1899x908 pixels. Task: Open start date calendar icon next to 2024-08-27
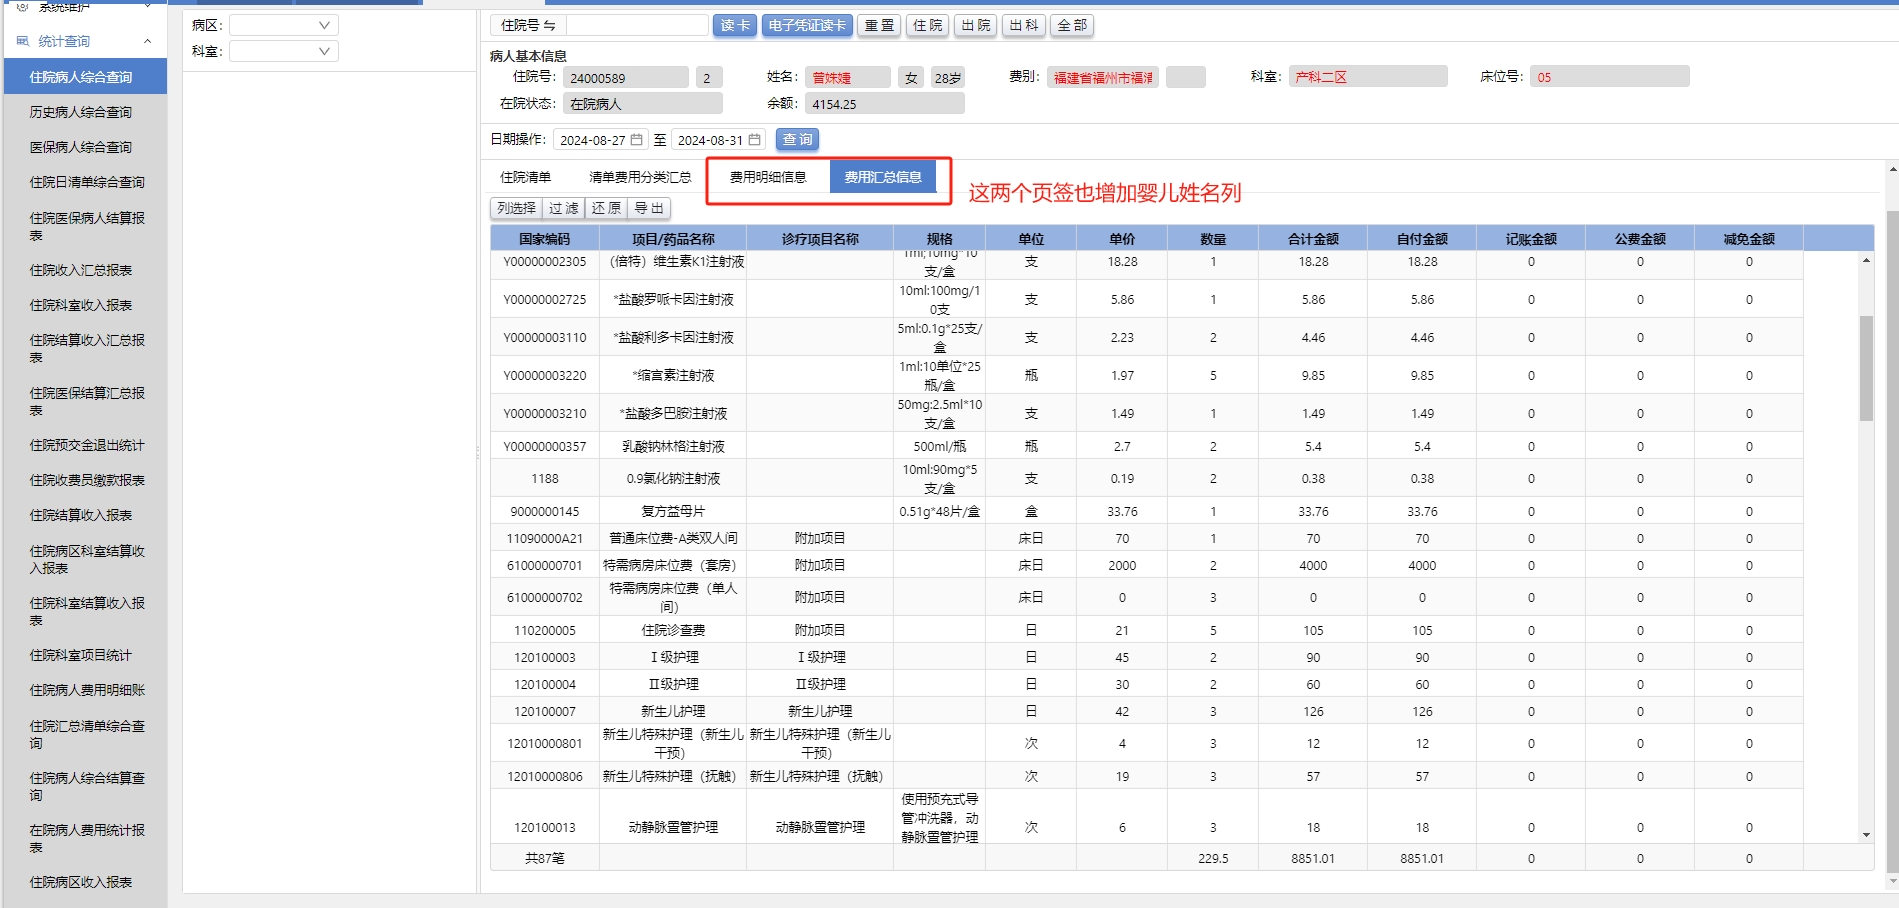coord(637,140)
